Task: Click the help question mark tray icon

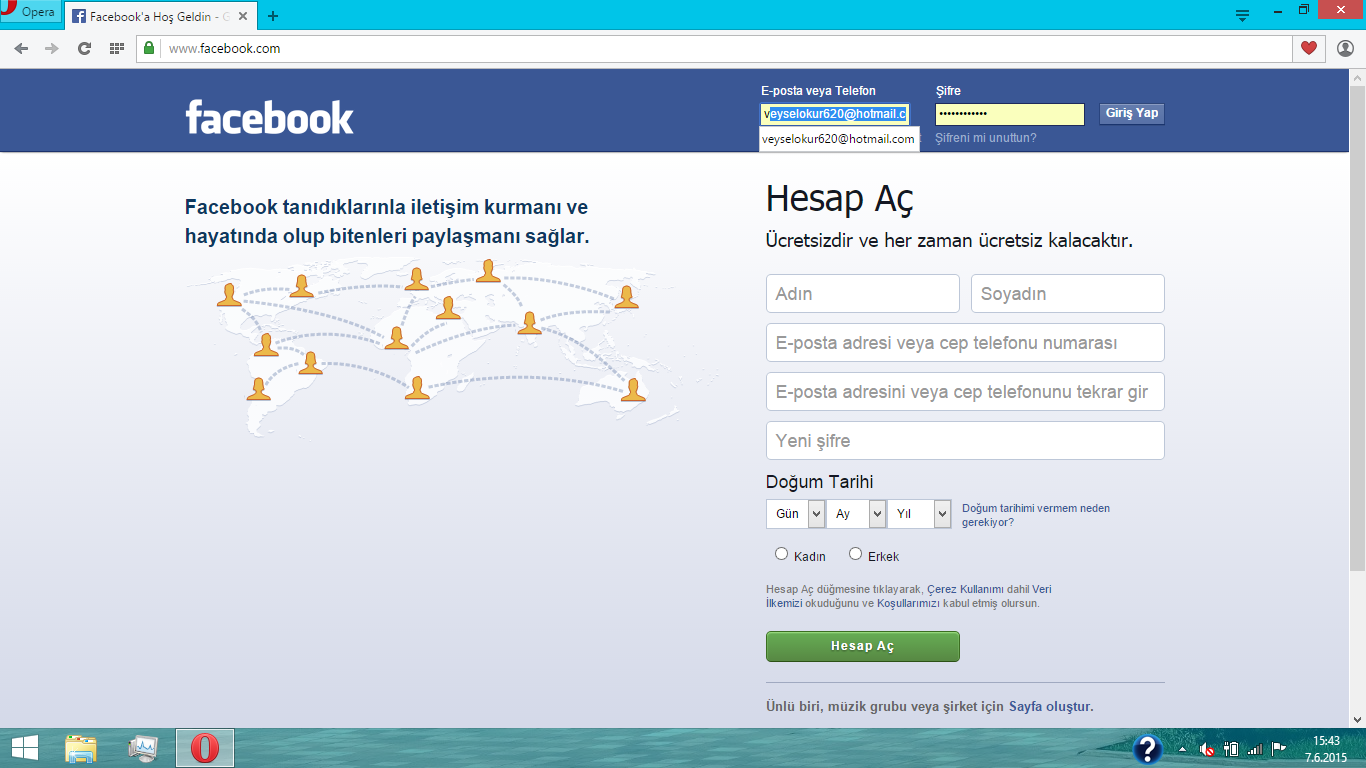Action: pos(1148,749)
